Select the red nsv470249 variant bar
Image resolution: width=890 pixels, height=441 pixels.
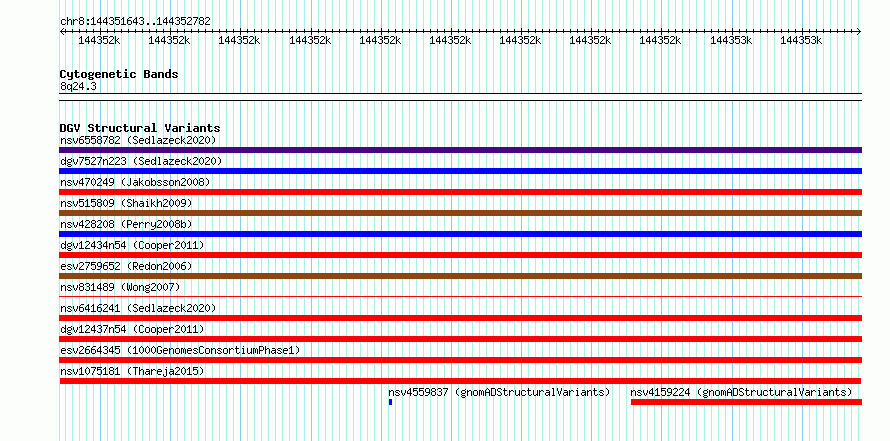tap(460, 192)
